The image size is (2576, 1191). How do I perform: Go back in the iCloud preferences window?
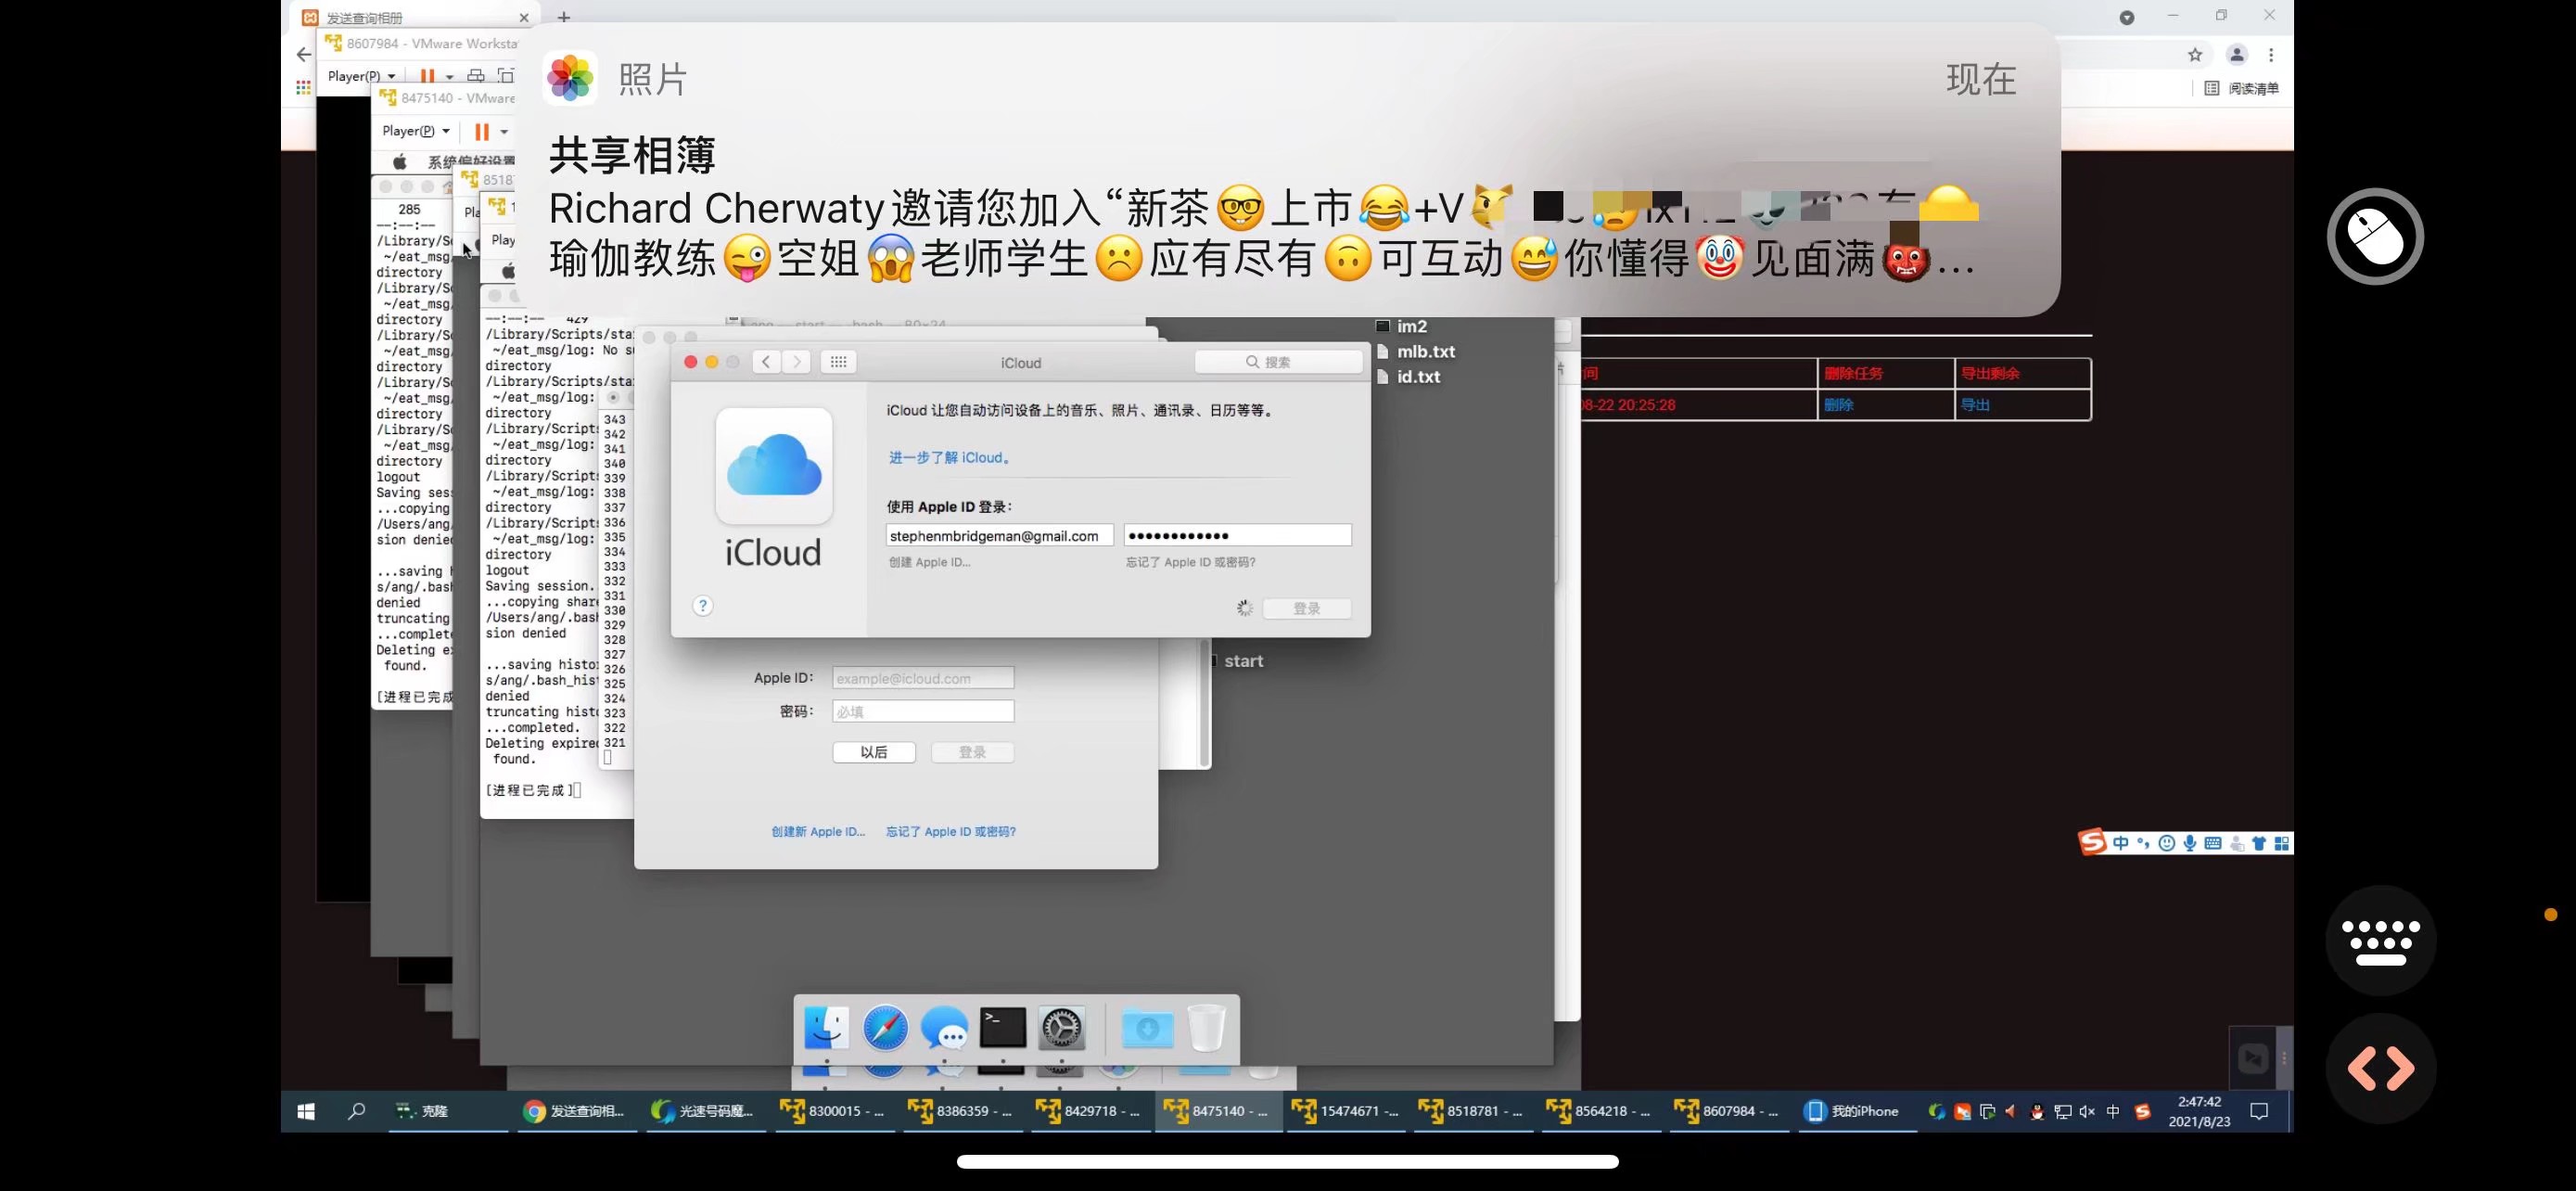point(766,362)
